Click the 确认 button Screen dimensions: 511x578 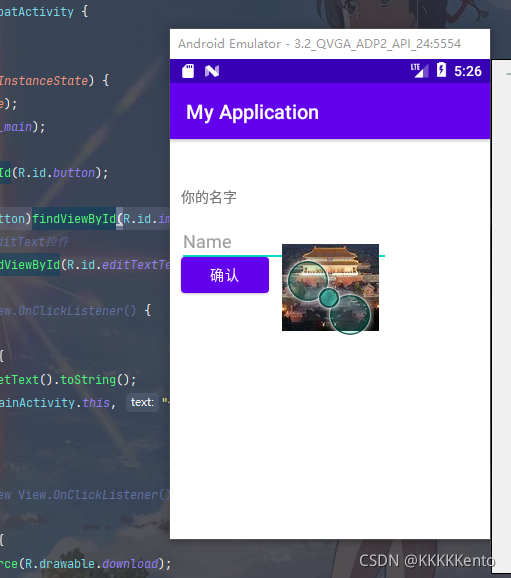coord(225,275)
